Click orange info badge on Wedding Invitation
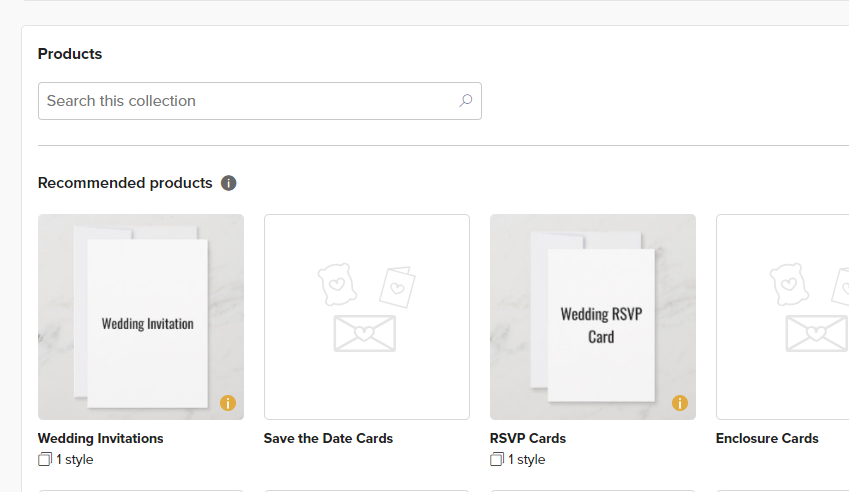 [x=228, y=403]
